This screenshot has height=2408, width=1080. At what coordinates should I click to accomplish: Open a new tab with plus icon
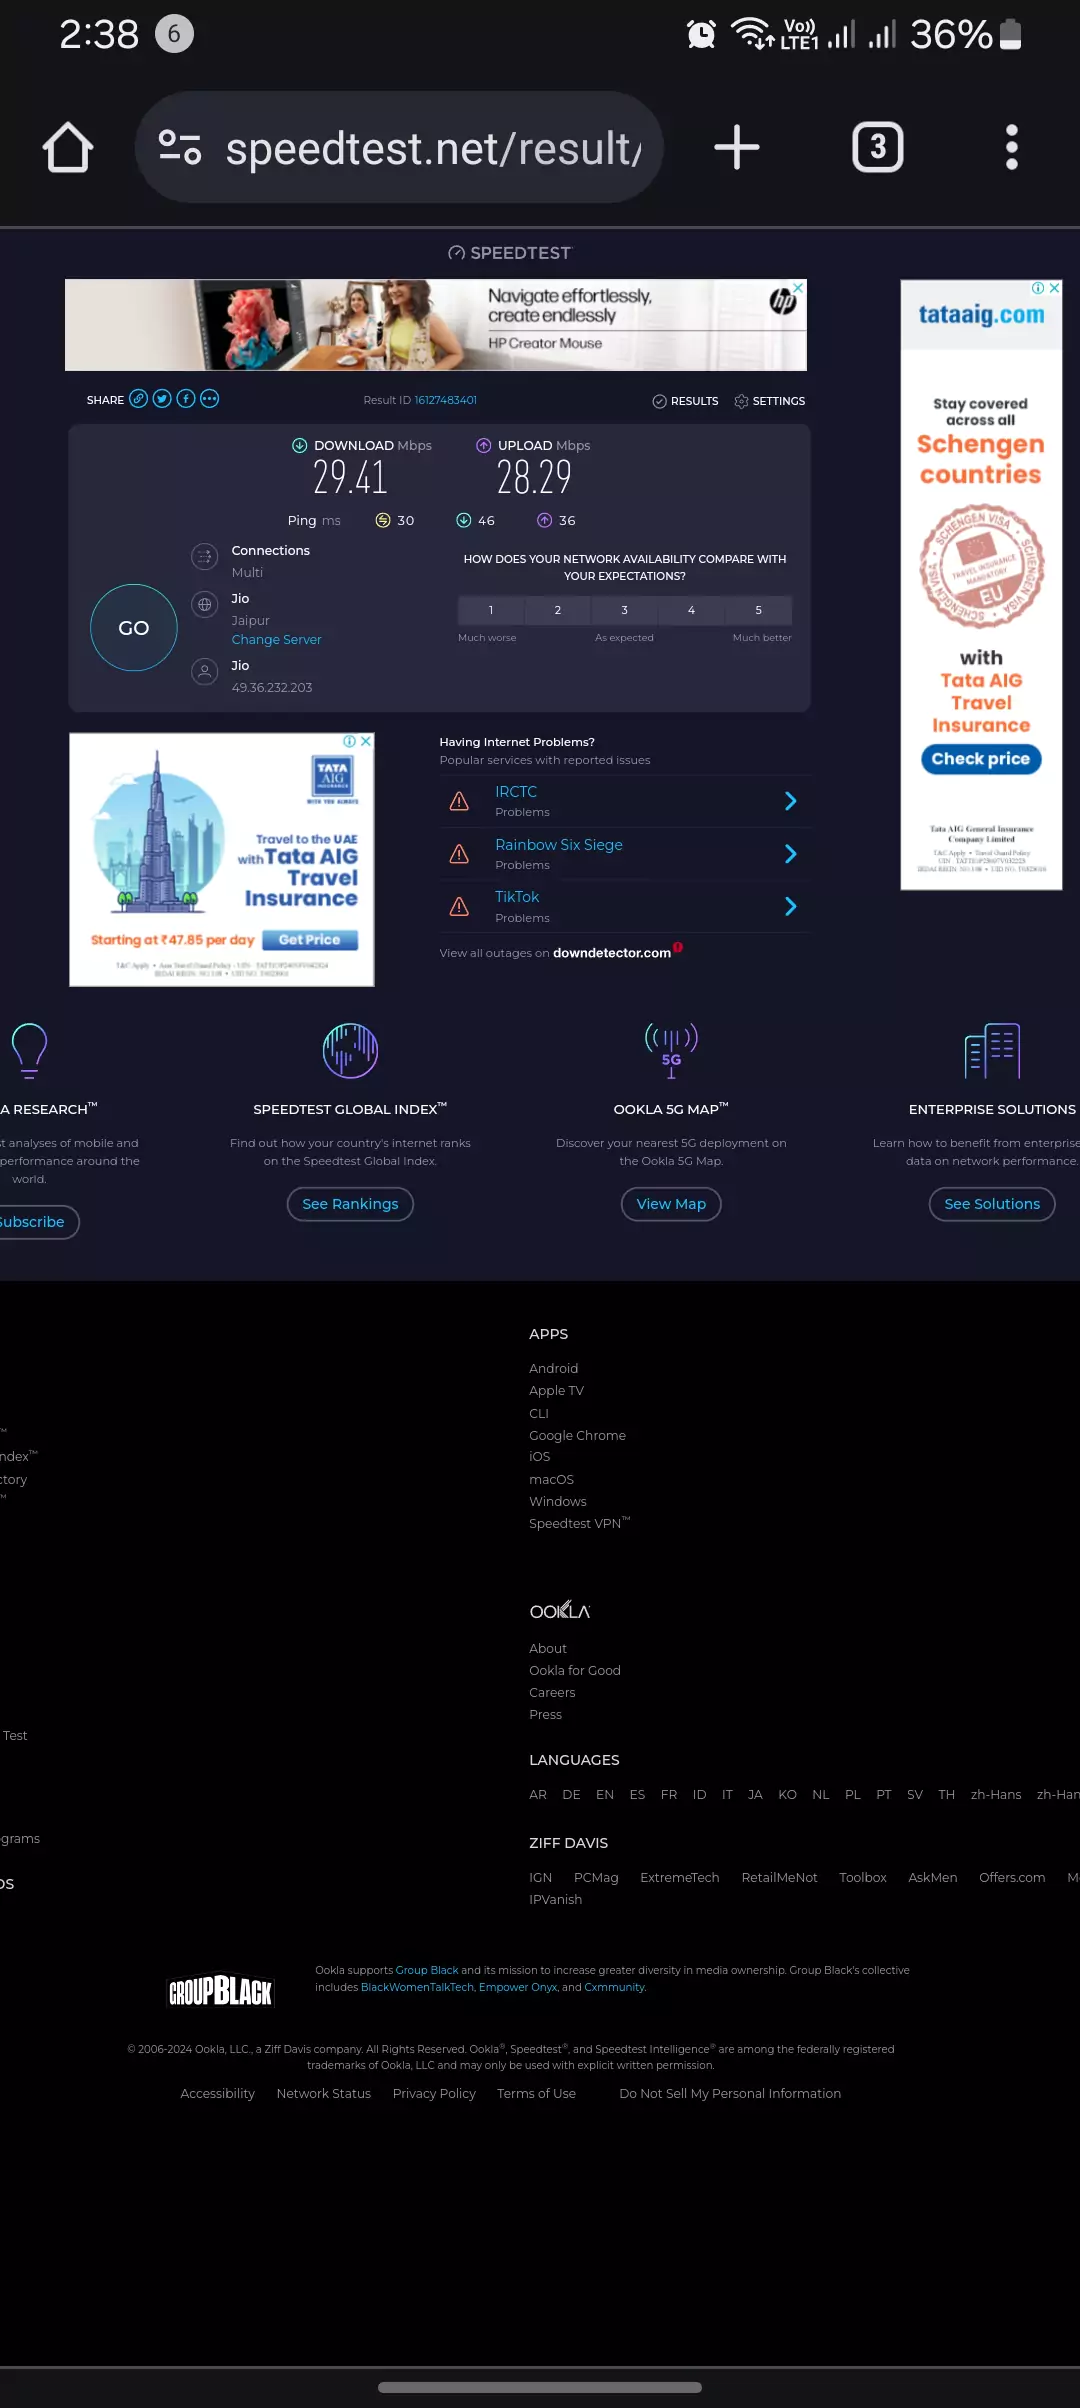click(737, 148)
